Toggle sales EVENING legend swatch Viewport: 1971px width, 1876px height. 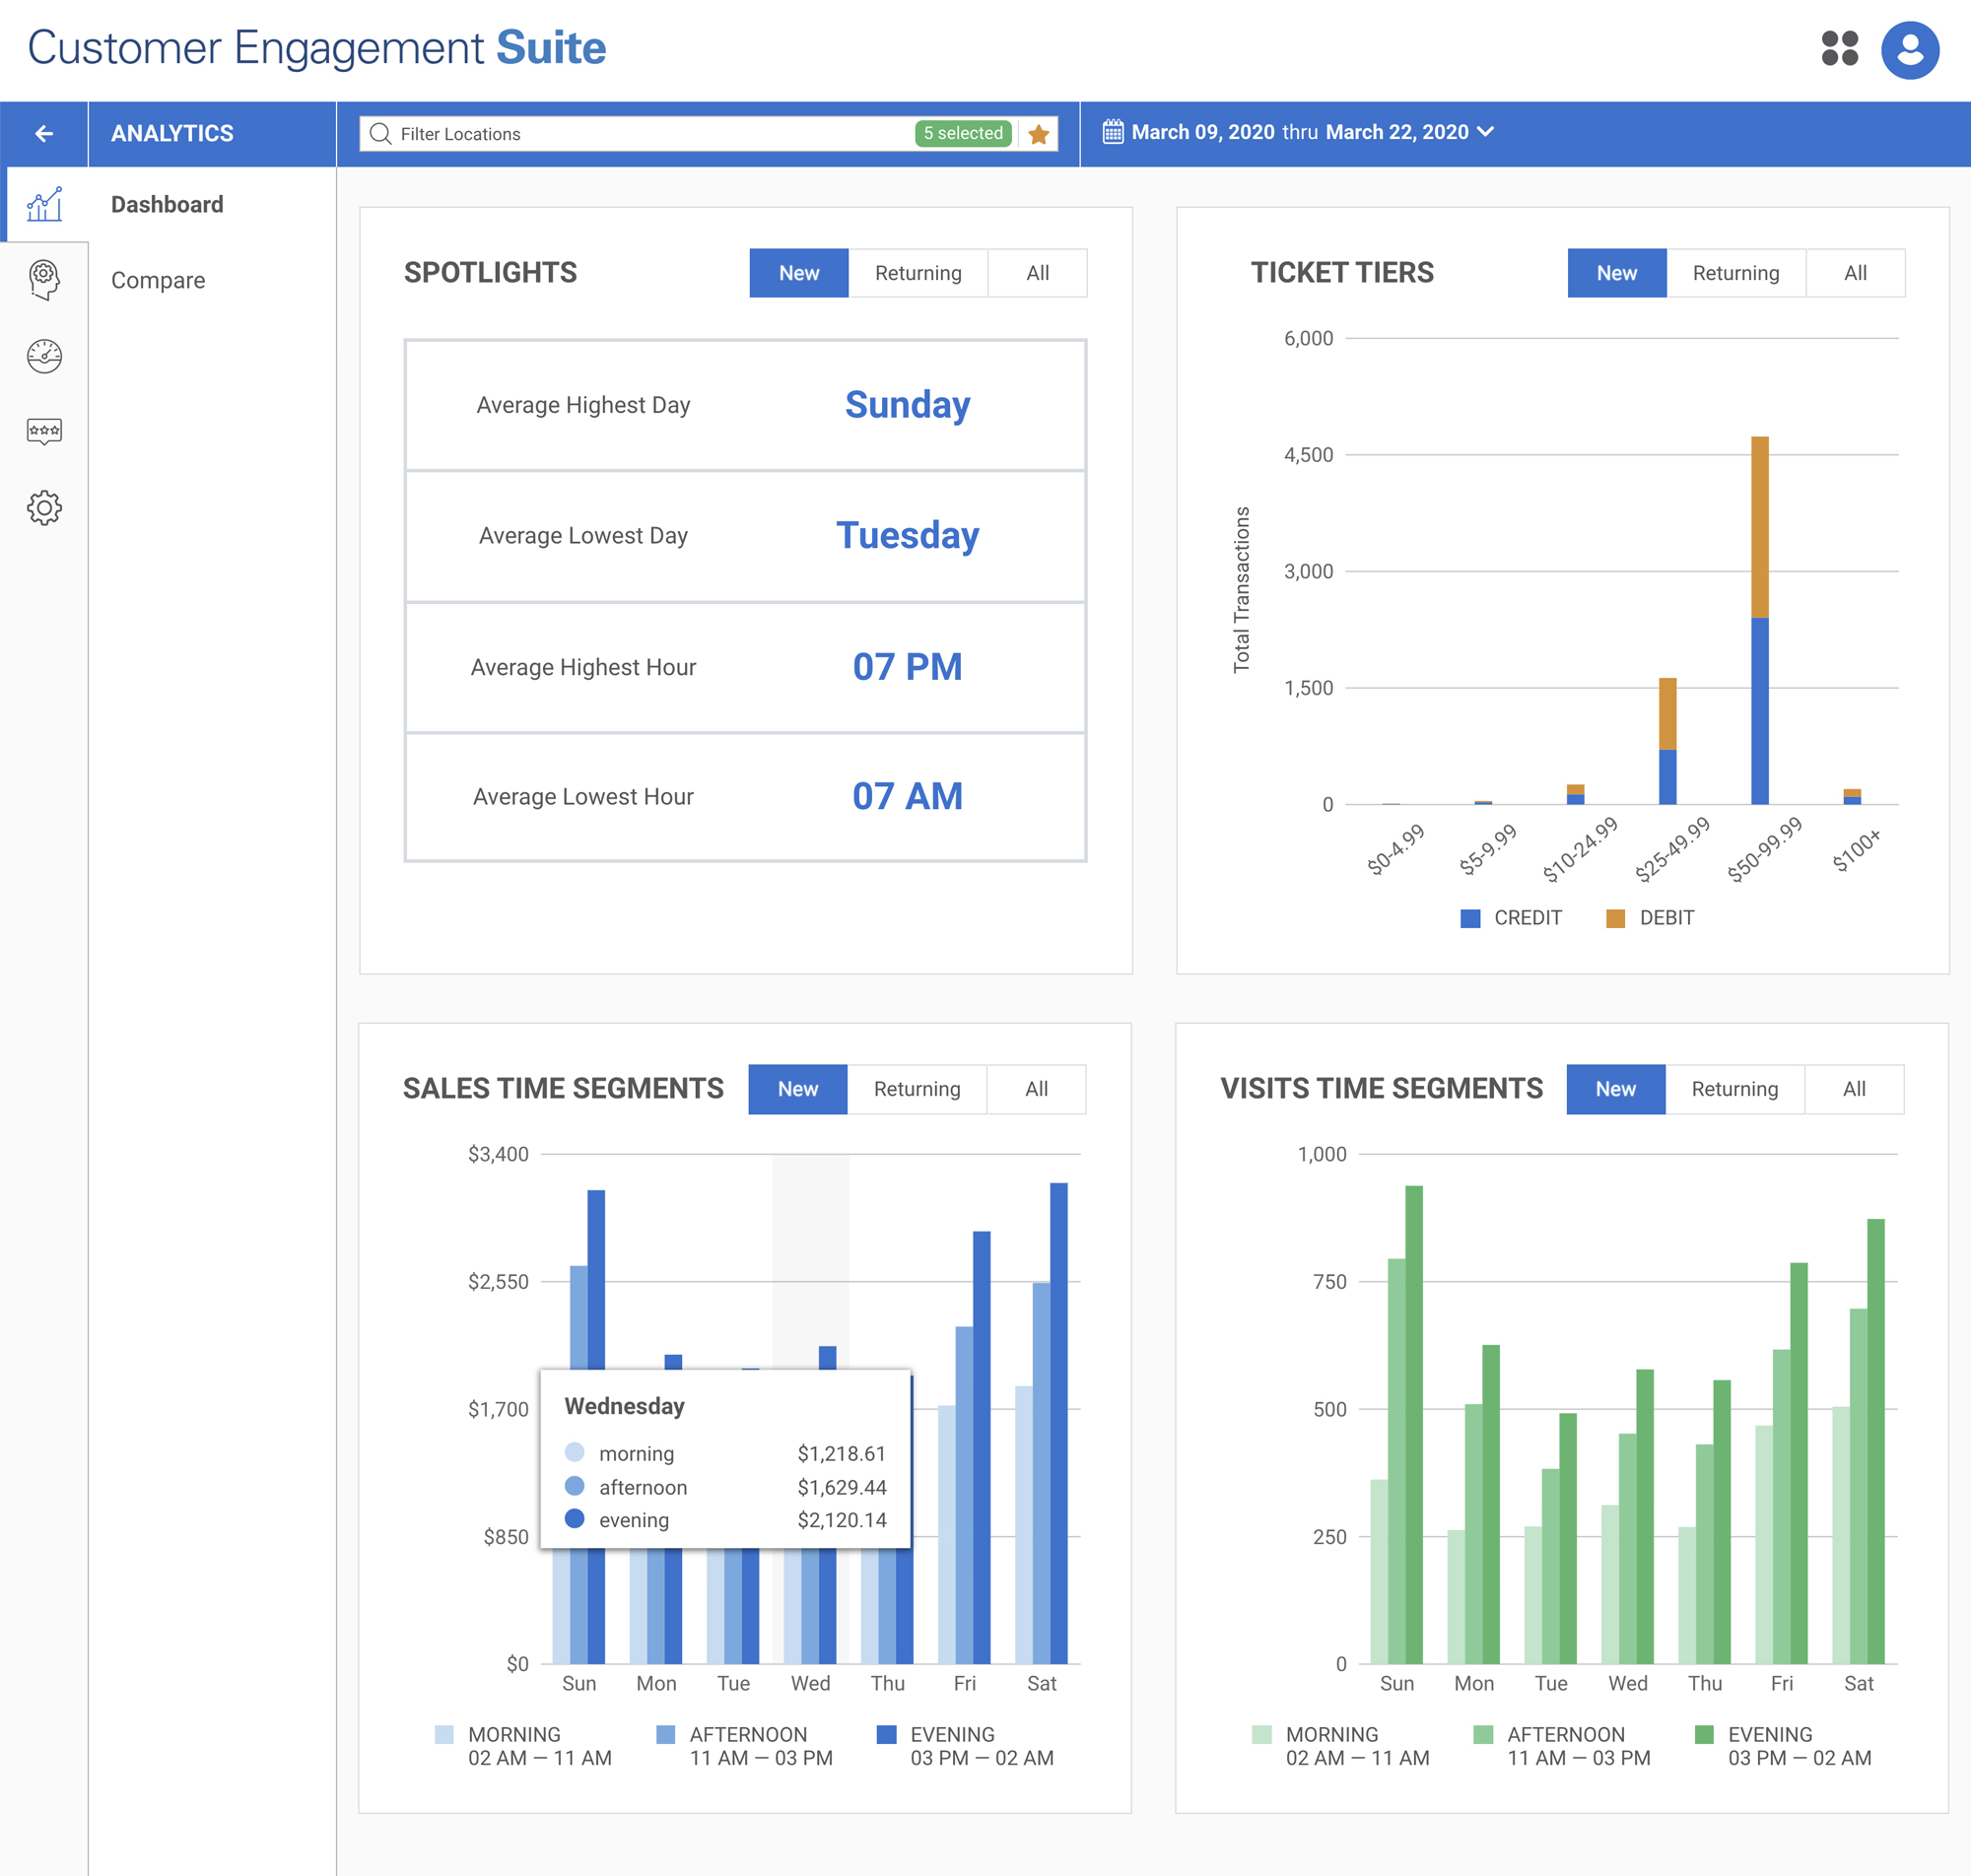[886, 1734]
